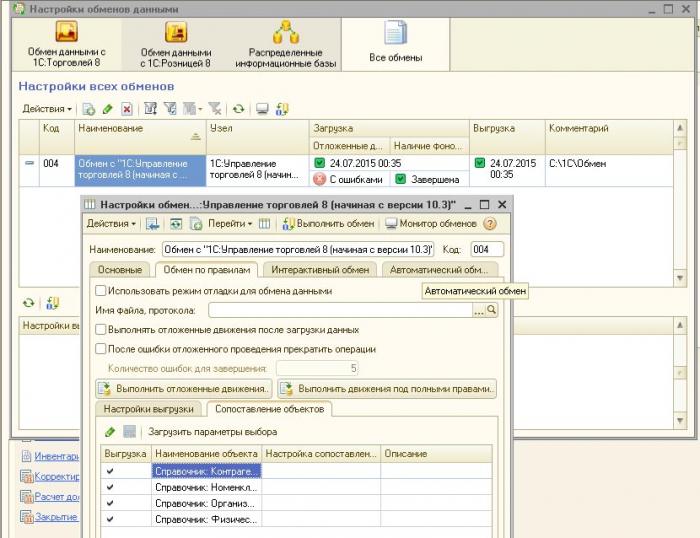Viewport: 700px width, 538px height.
Task: Click the set filter and sort icon
Action: click(x=150, y=108)
